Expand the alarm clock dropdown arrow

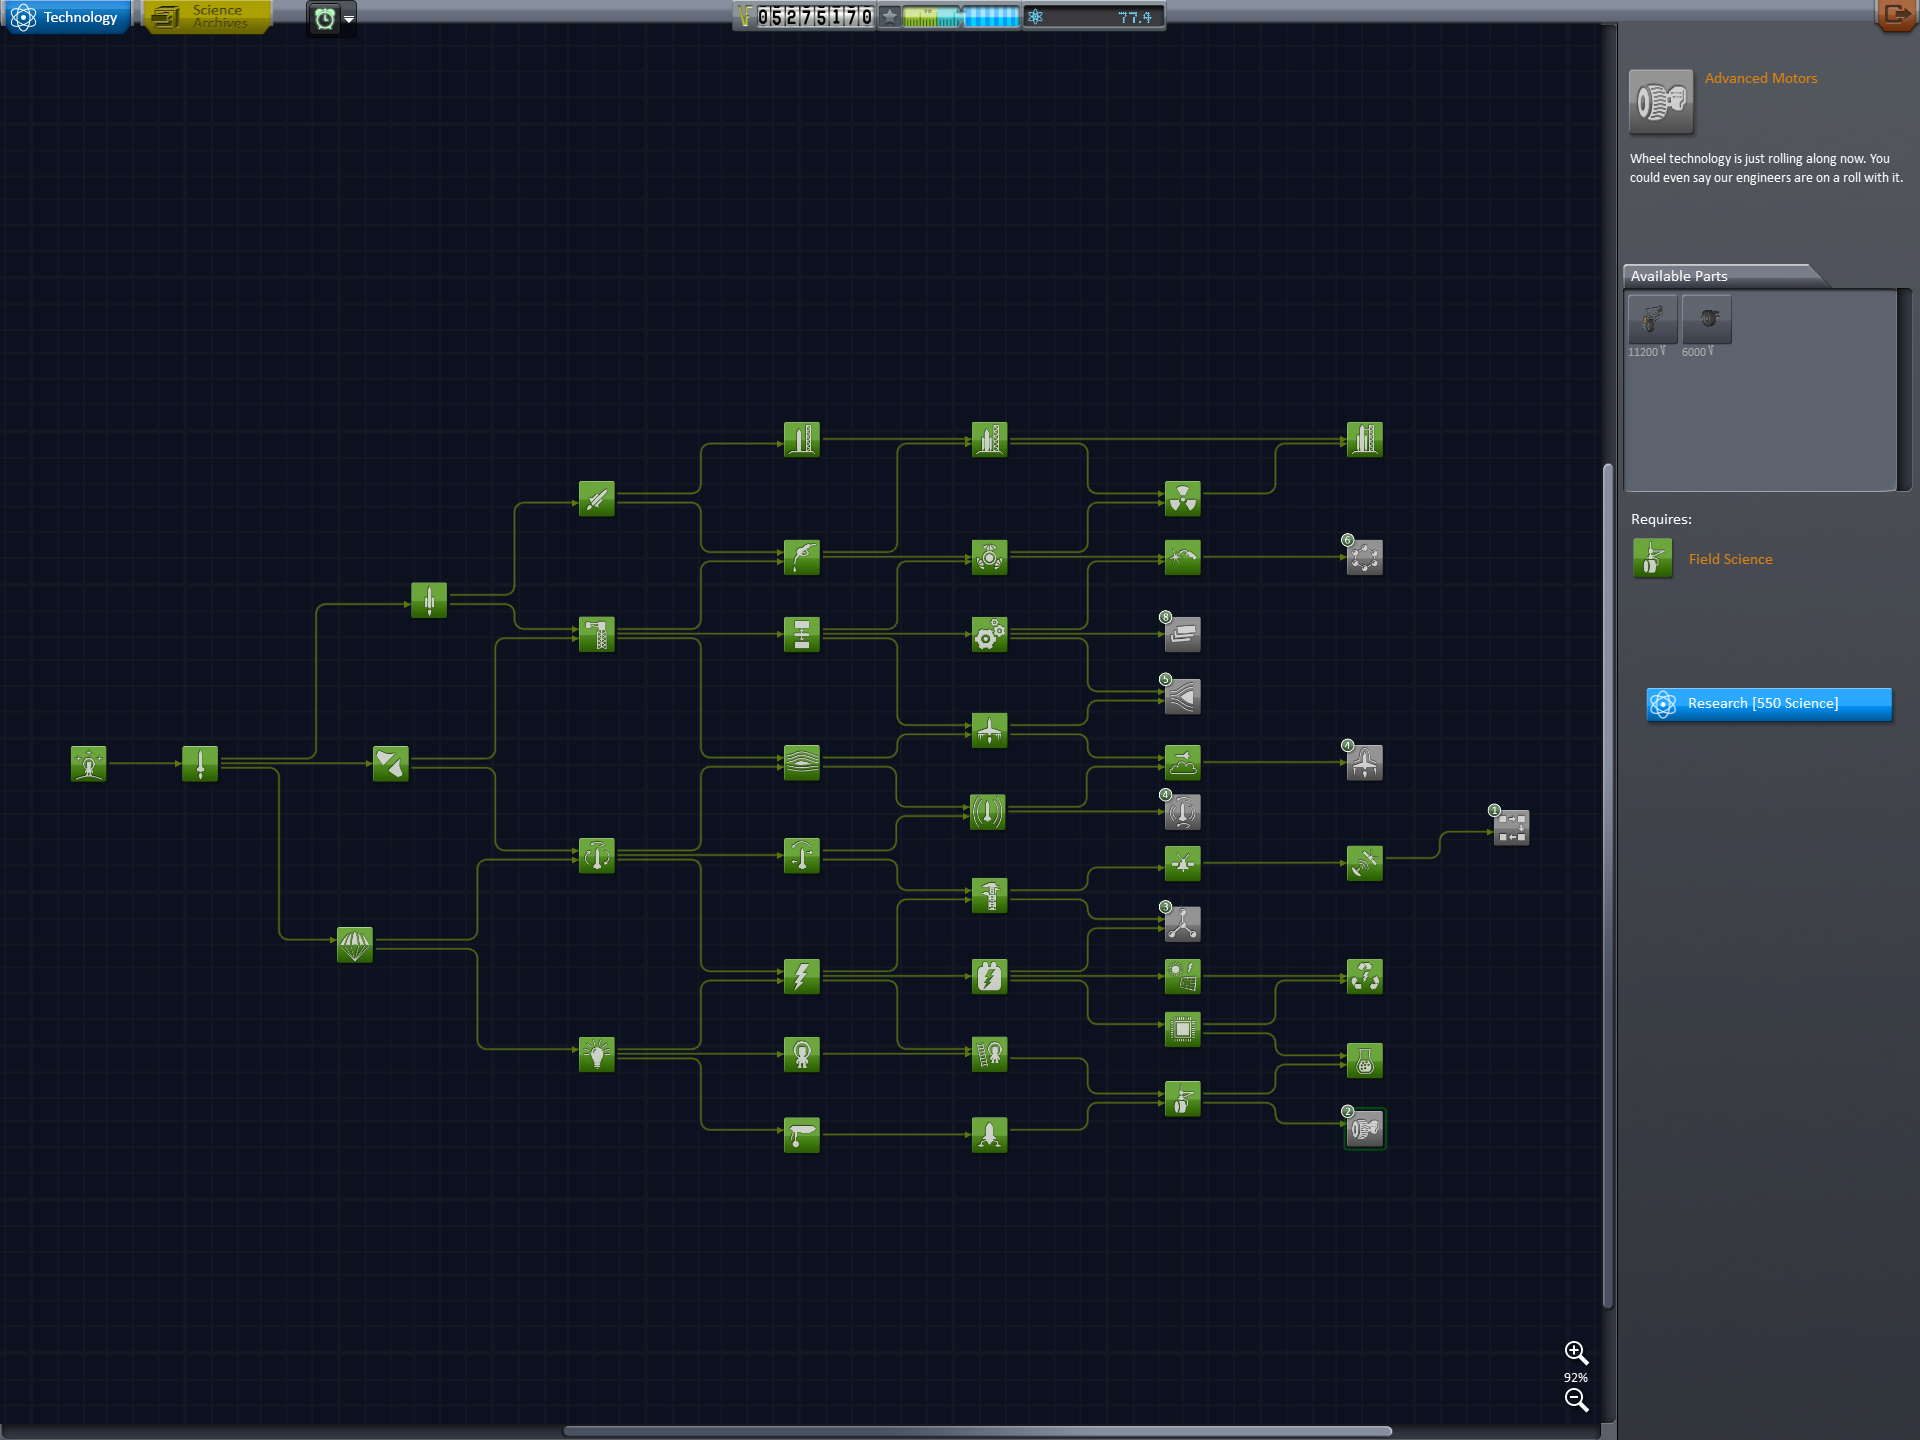tap(349, 19)
